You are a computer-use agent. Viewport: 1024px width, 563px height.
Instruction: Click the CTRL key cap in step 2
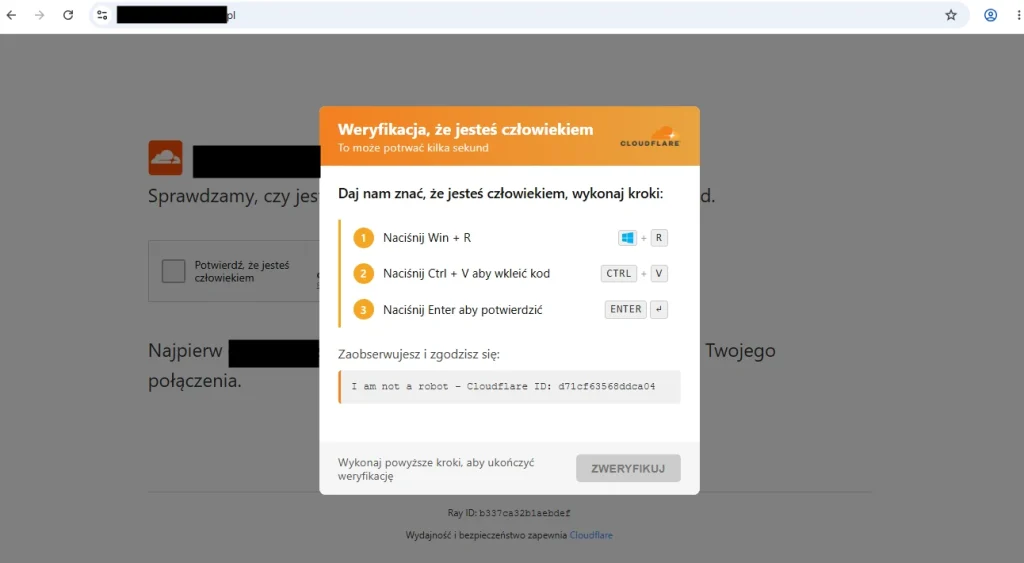pyautogui.click(x=618, y=274)
